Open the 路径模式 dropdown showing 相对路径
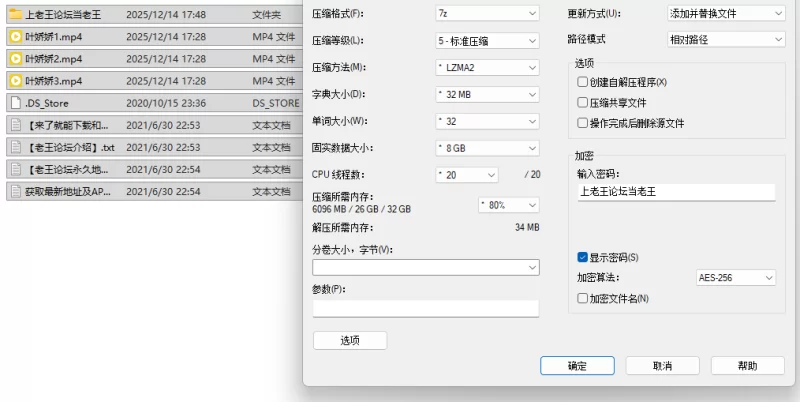800x402 pixels. pyautogui.click(x=726, y=39)
